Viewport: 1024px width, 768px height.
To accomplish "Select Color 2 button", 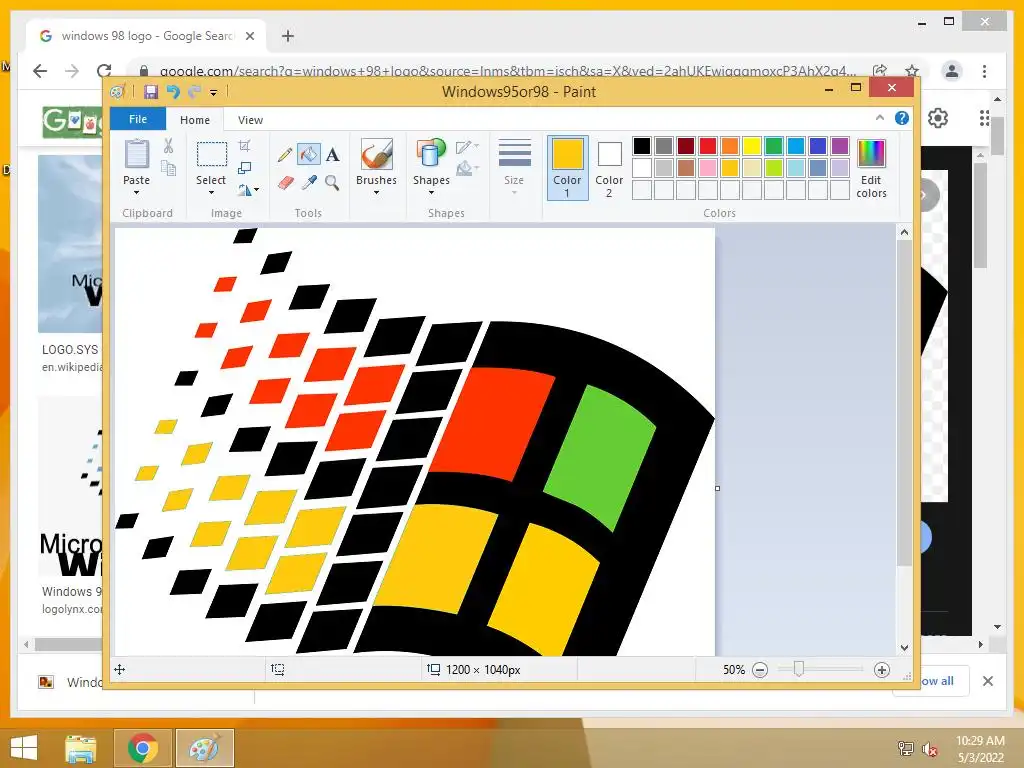I will click(609, 168).
